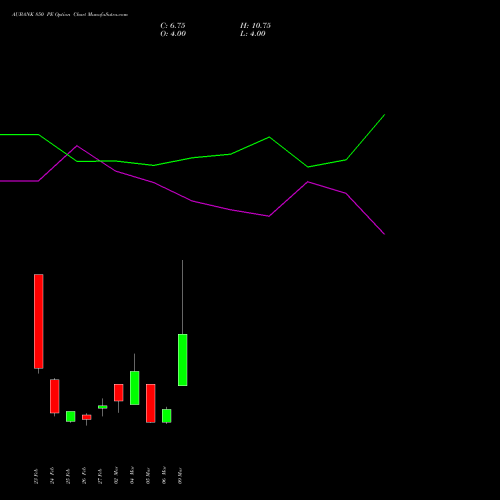The width and height of the screenshot is (500, 500).
Task: Click the 25 Feb date label
Action: tap(68, 476)
